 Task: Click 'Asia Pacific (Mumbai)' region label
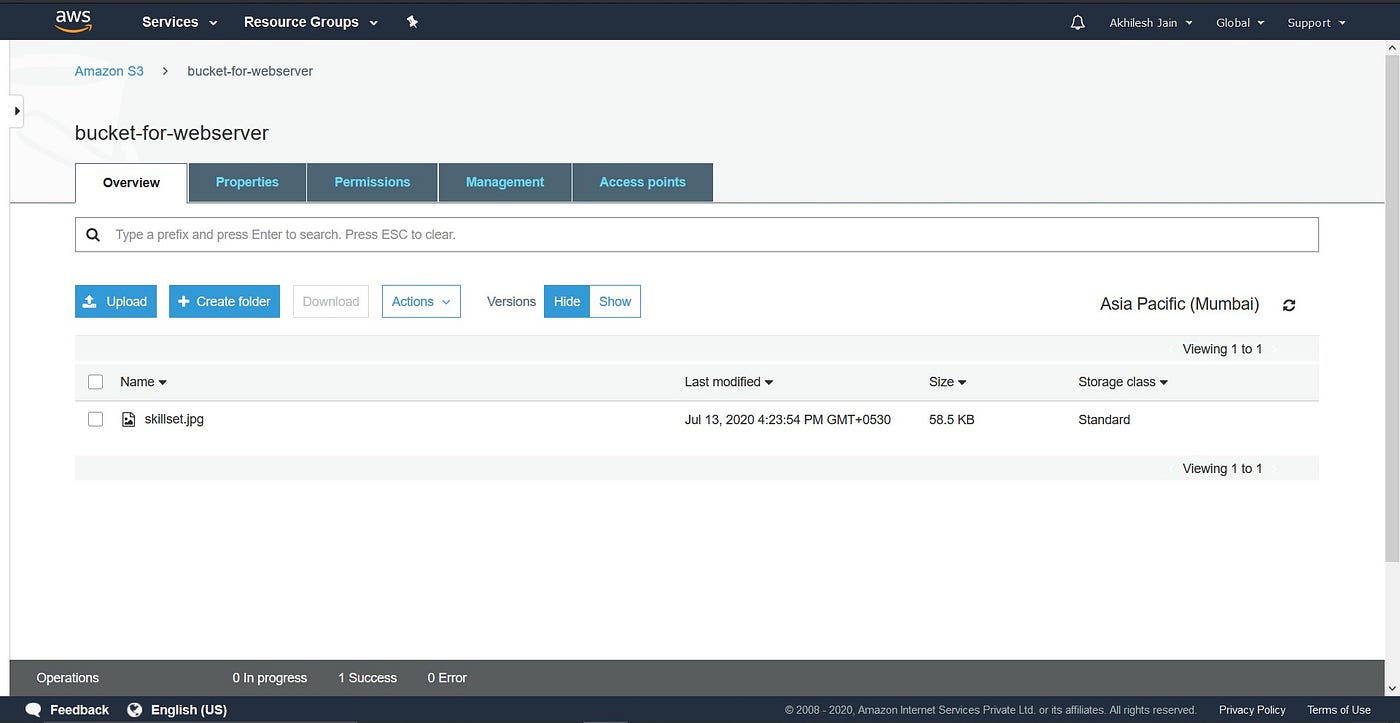pos(1179,304)
